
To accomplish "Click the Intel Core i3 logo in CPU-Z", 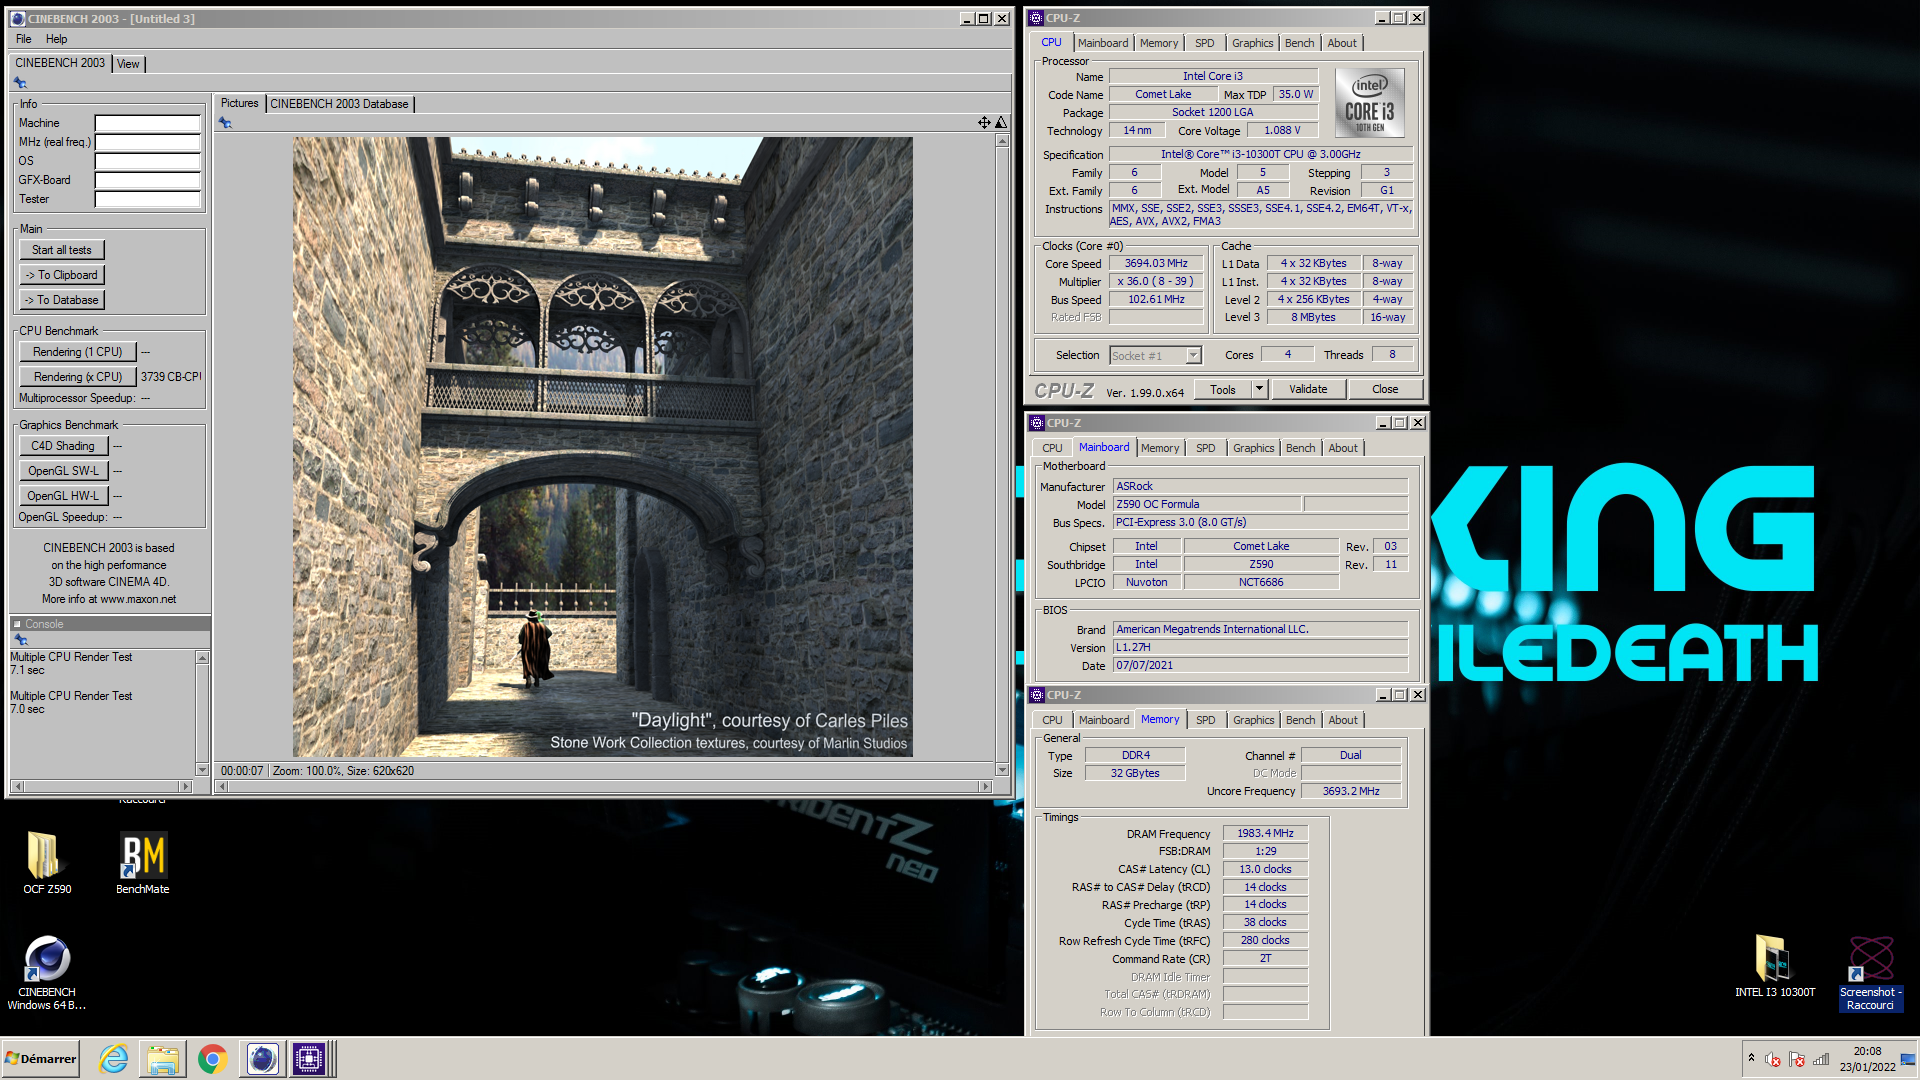I will [1369, 103].
